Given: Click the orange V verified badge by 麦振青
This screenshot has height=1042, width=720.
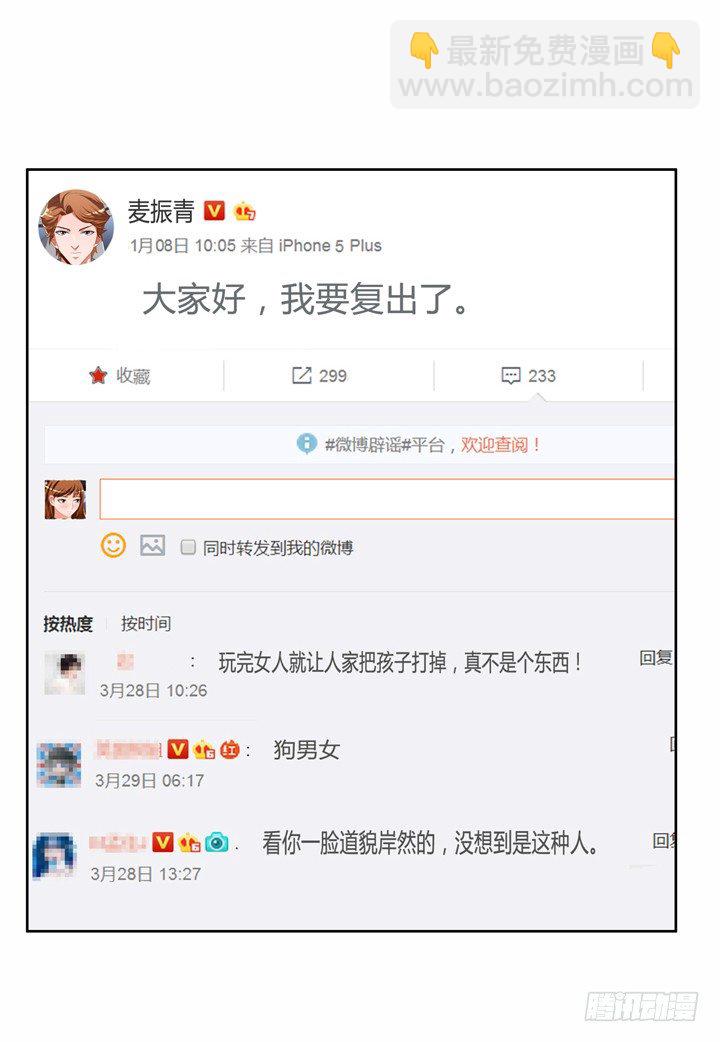Looking at the screenshot, I should coord(214,211).
